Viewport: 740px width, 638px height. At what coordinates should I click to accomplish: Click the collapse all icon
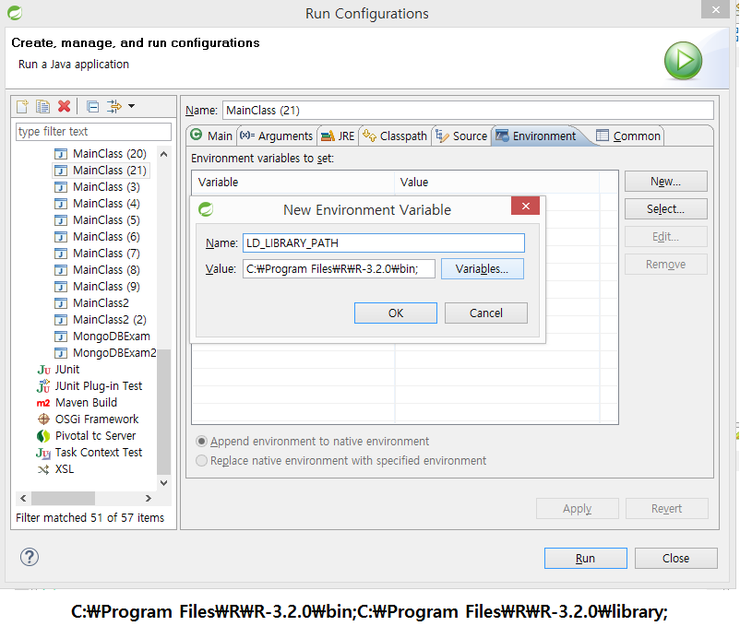coord(92,107)
